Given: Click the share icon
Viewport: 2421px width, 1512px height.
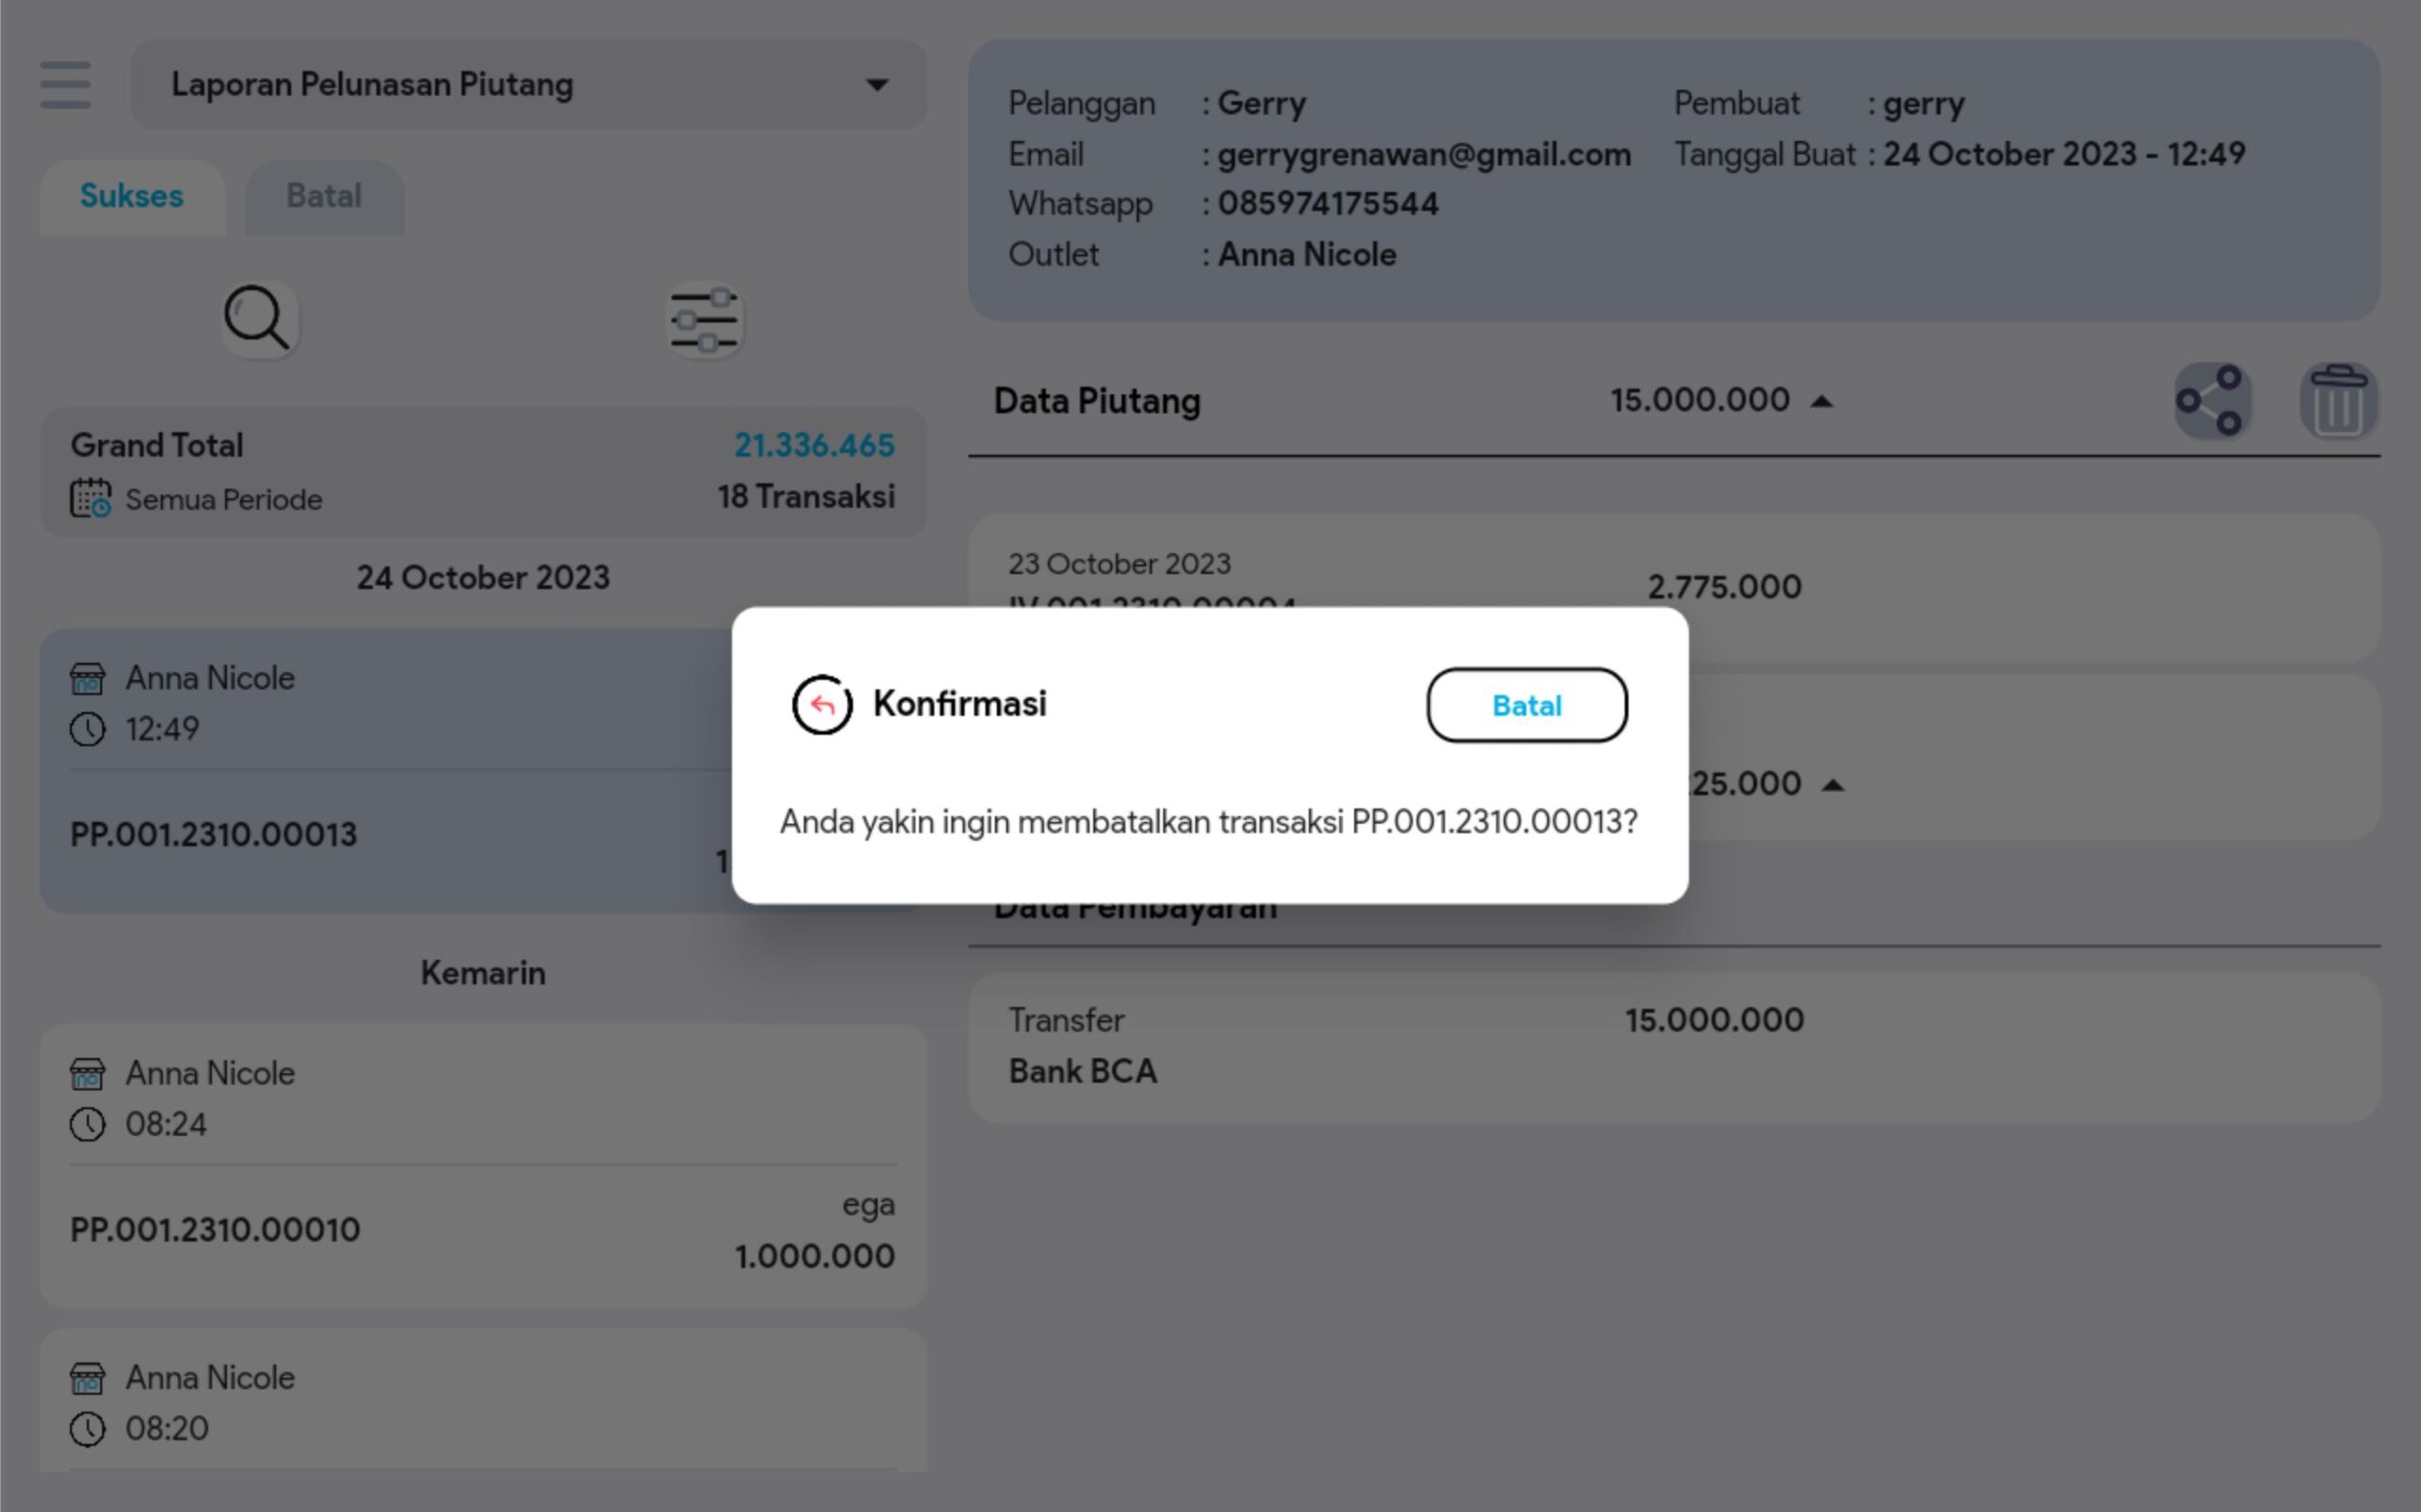Looking at the screenshot, I should click(2211, 400).
